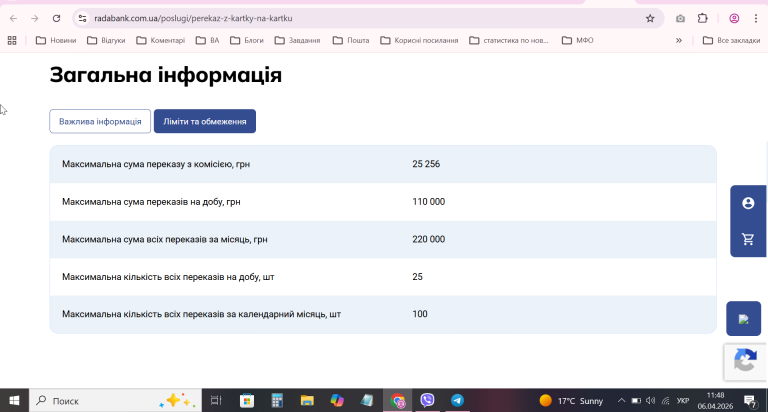Open the notifications center icon
This screenshot has height=412, width=768.
750,401
